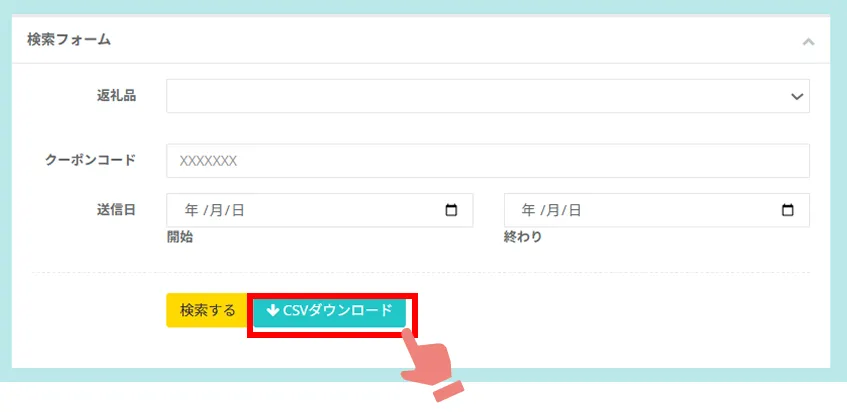847x412 pixels.
Task: Focus the クーポンコード input field
Action: click(x=488, y=160)
